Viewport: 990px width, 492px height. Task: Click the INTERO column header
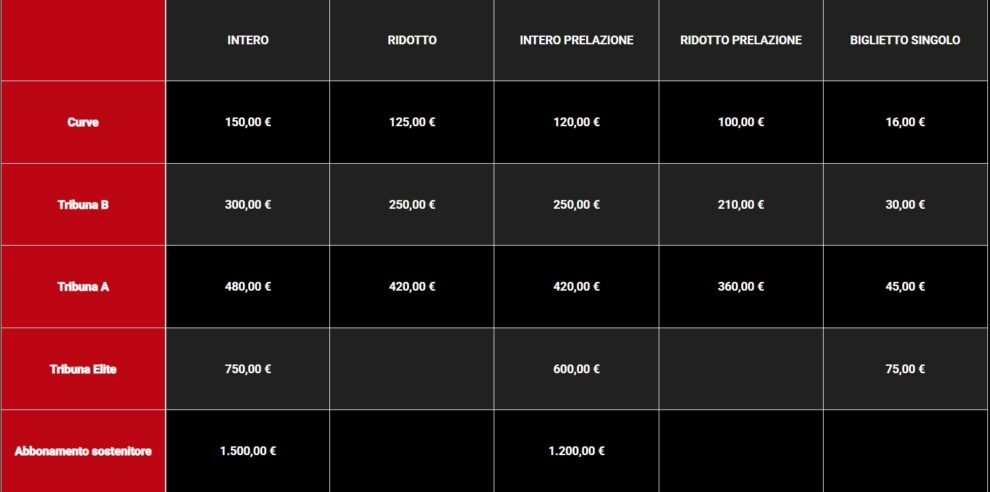248,41
